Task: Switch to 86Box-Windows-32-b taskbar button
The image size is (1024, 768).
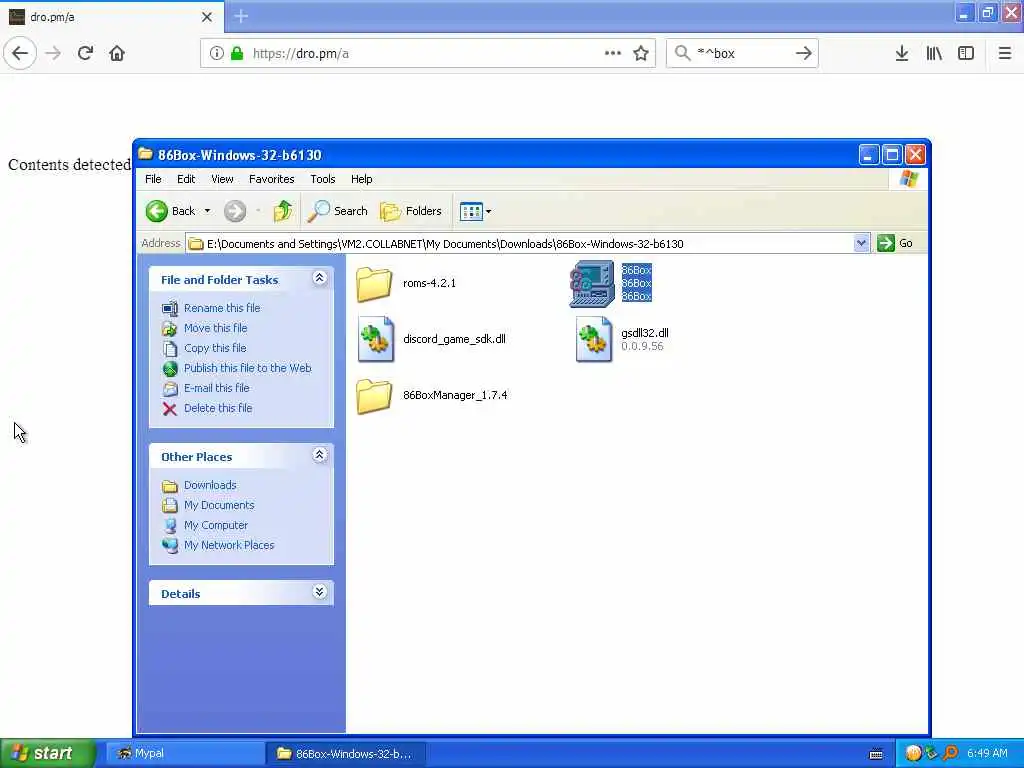Action: pyautogui.click(x=346, y=753)
